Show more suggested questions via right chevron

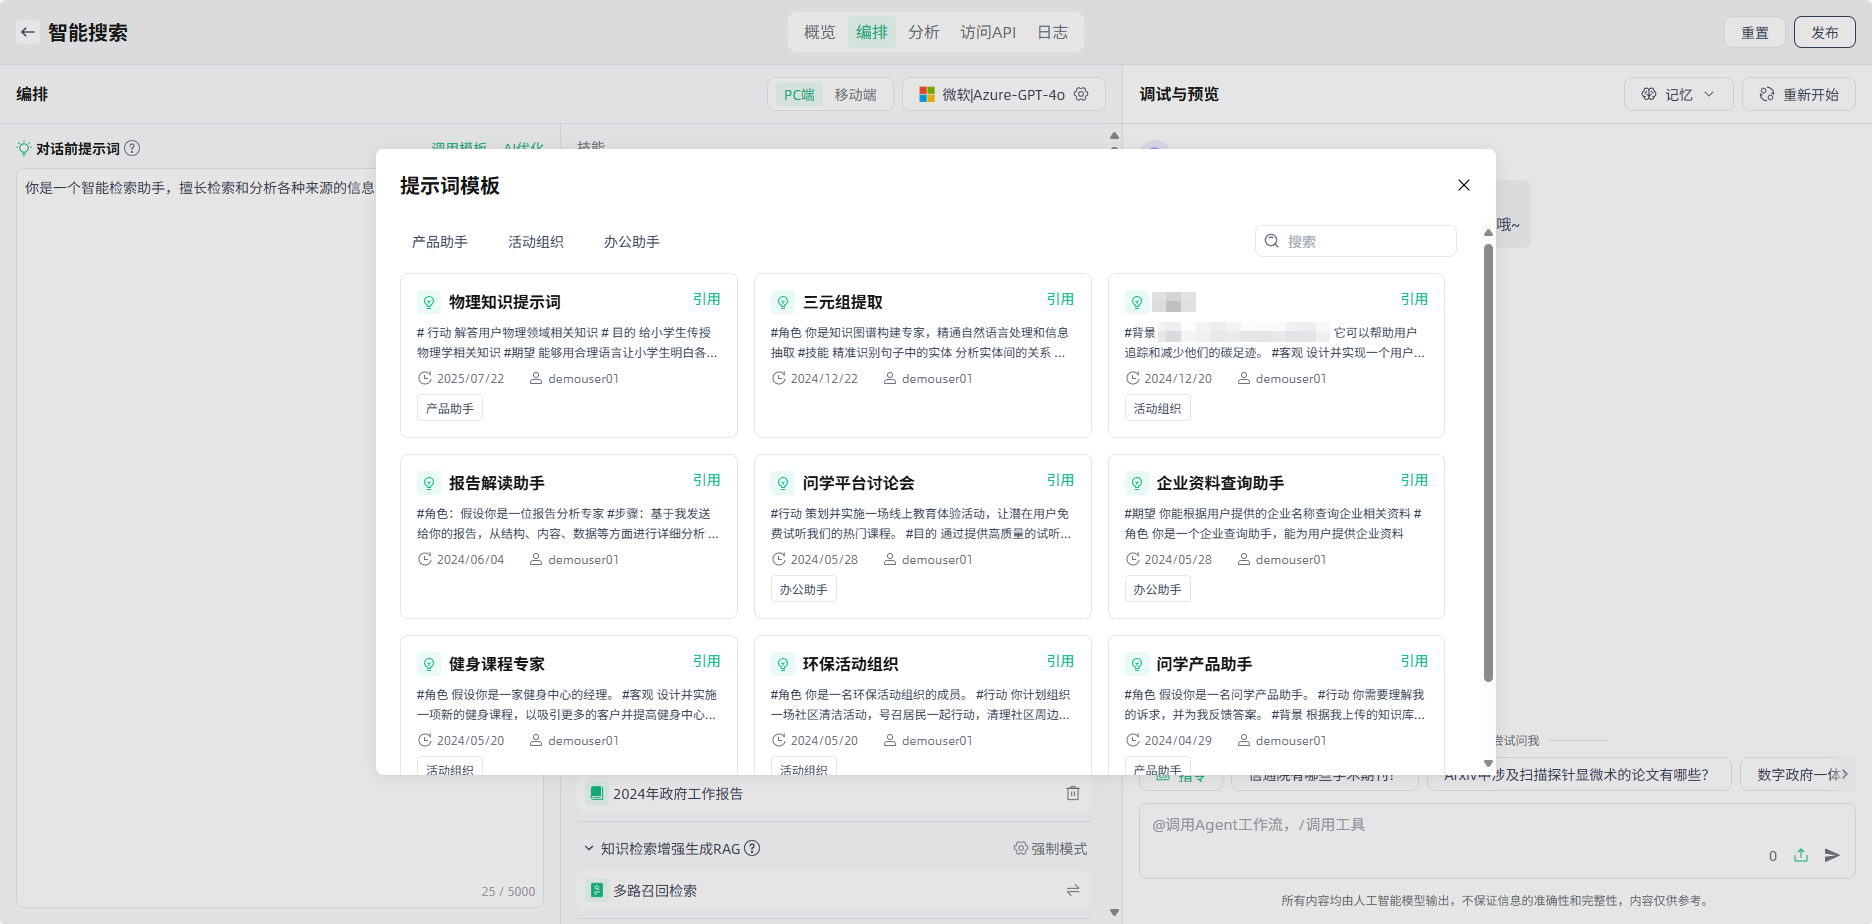[x=1845, y=774]
